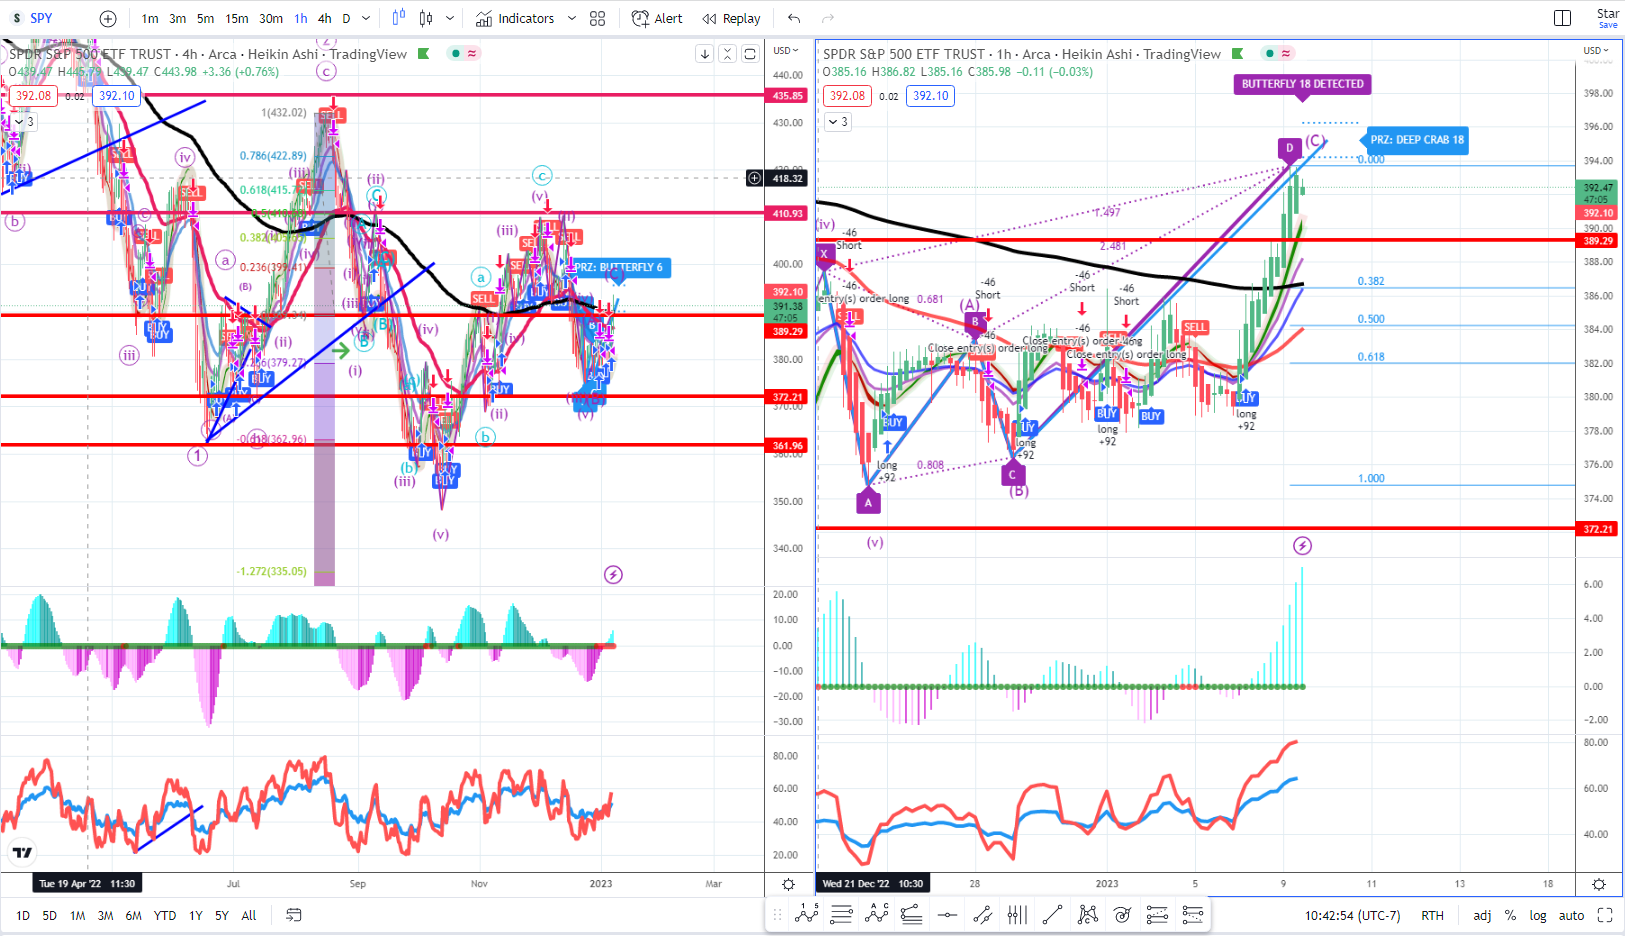Click the left chart down-arrow pane button
The width and height of the screenshot is (1625, 936).
click(705, 54)
